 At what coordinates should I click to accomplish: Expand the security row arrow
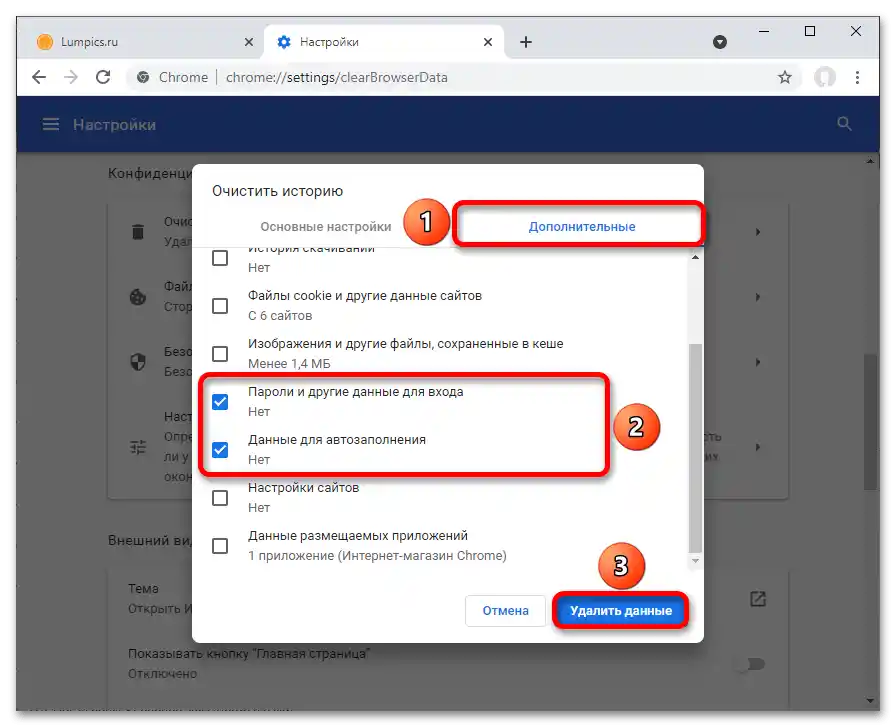click(x=758, y=362)
